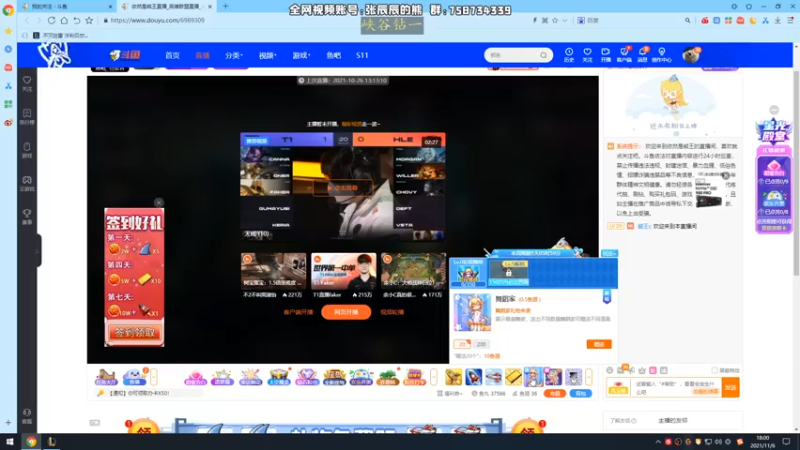
Task: Click orange 网页开播 button
Action: pyautogui.click(x=346, y=312)
